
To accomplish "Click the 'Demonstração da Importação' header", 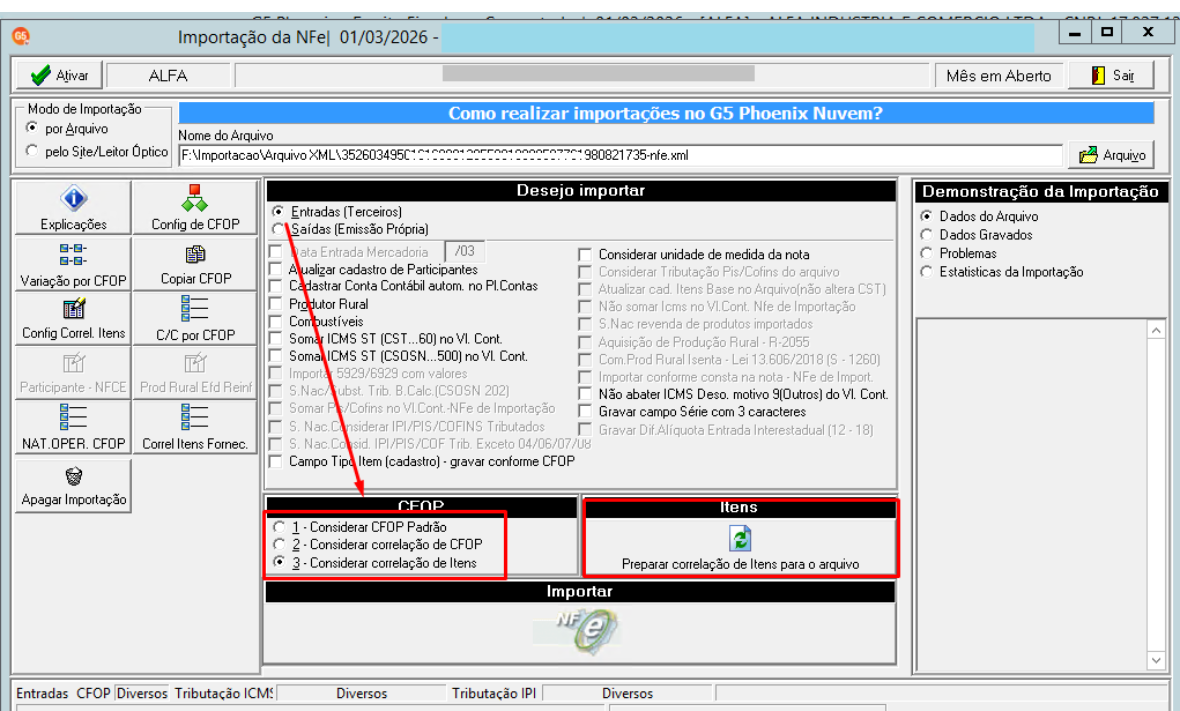I will (1040, 191).
